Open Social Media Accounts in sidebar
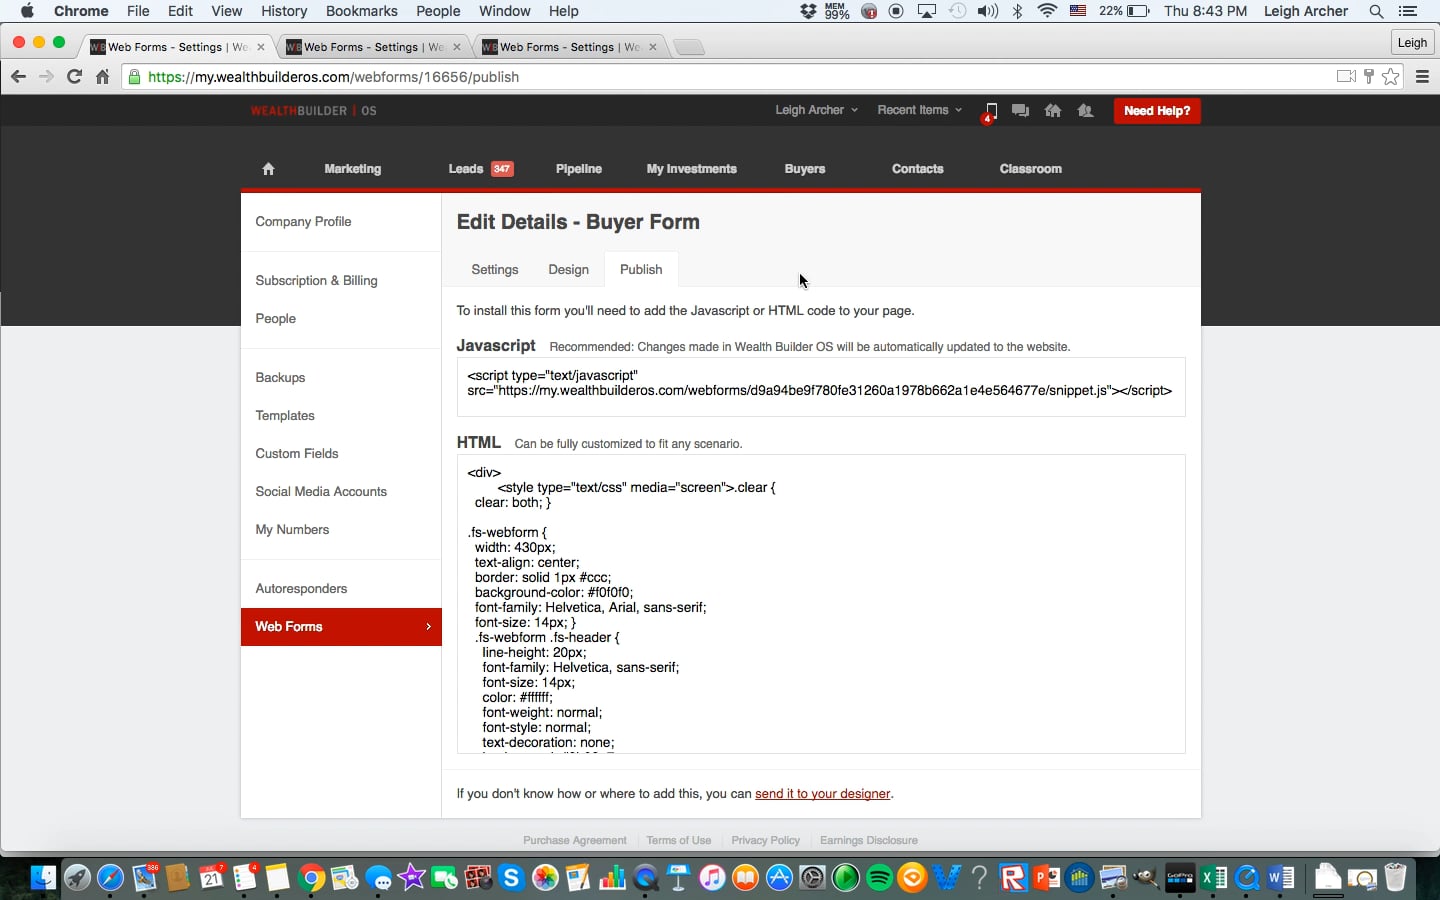This screenshot has height=900, width=1440. (321, 492)
